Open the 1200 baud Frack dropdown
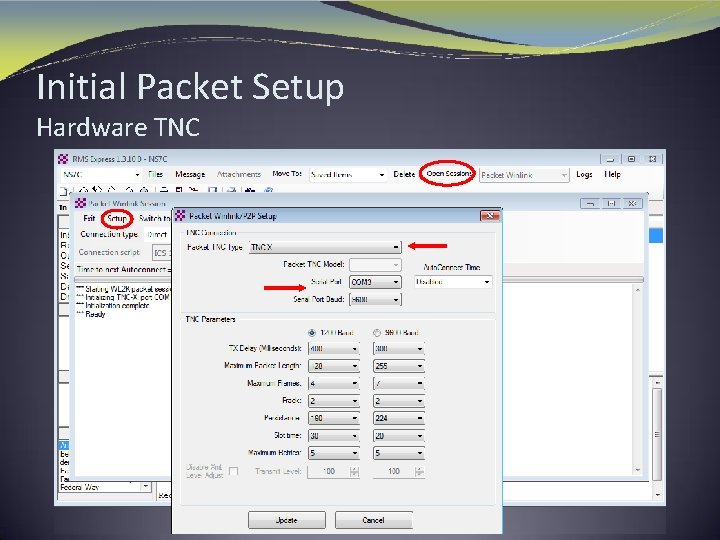 (354, 401)
